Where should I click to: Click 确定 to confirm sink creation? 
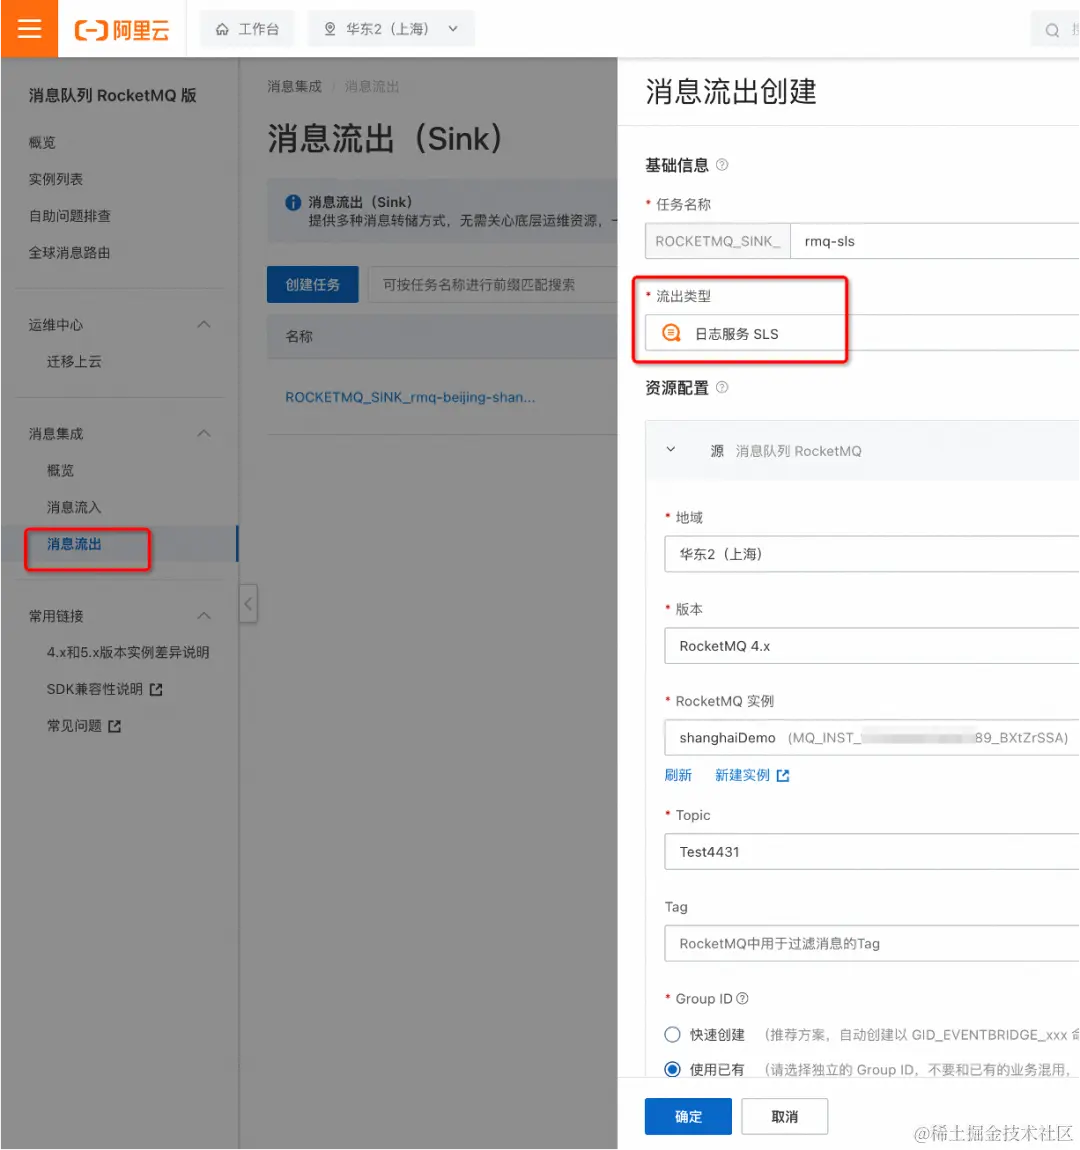click(688, 1116)
